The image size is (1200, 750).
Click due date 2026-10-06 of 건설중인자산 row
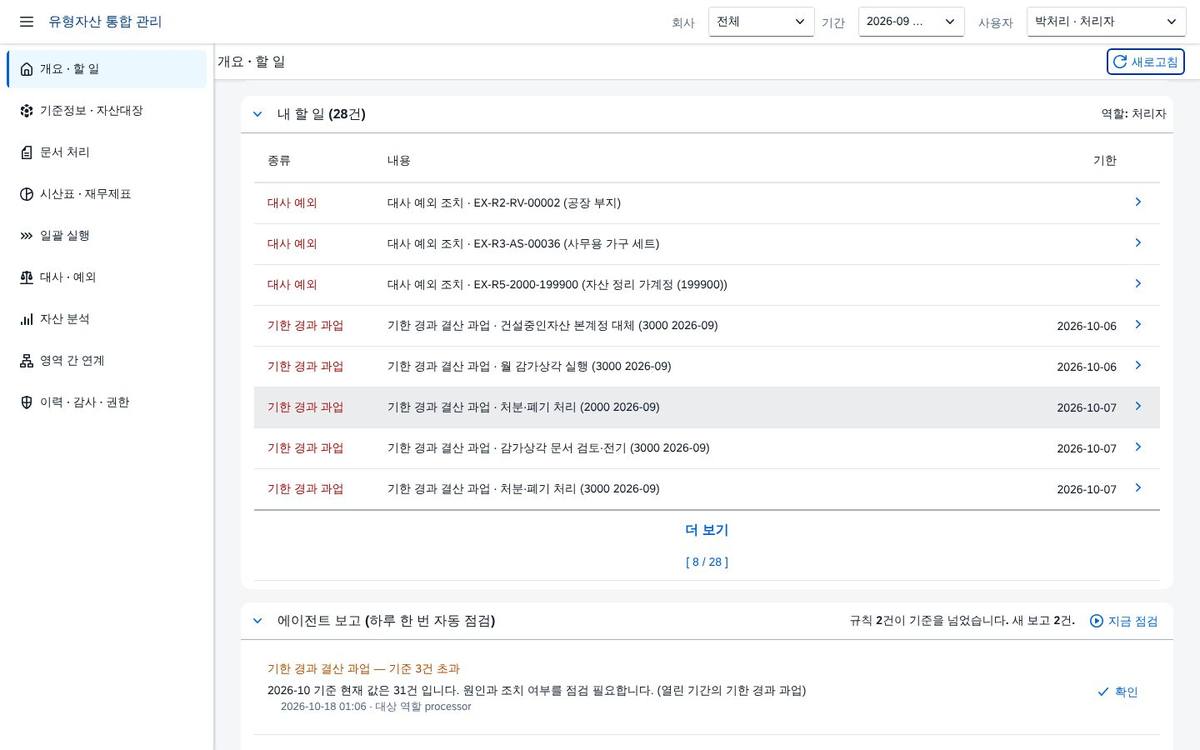[1086, 327]
